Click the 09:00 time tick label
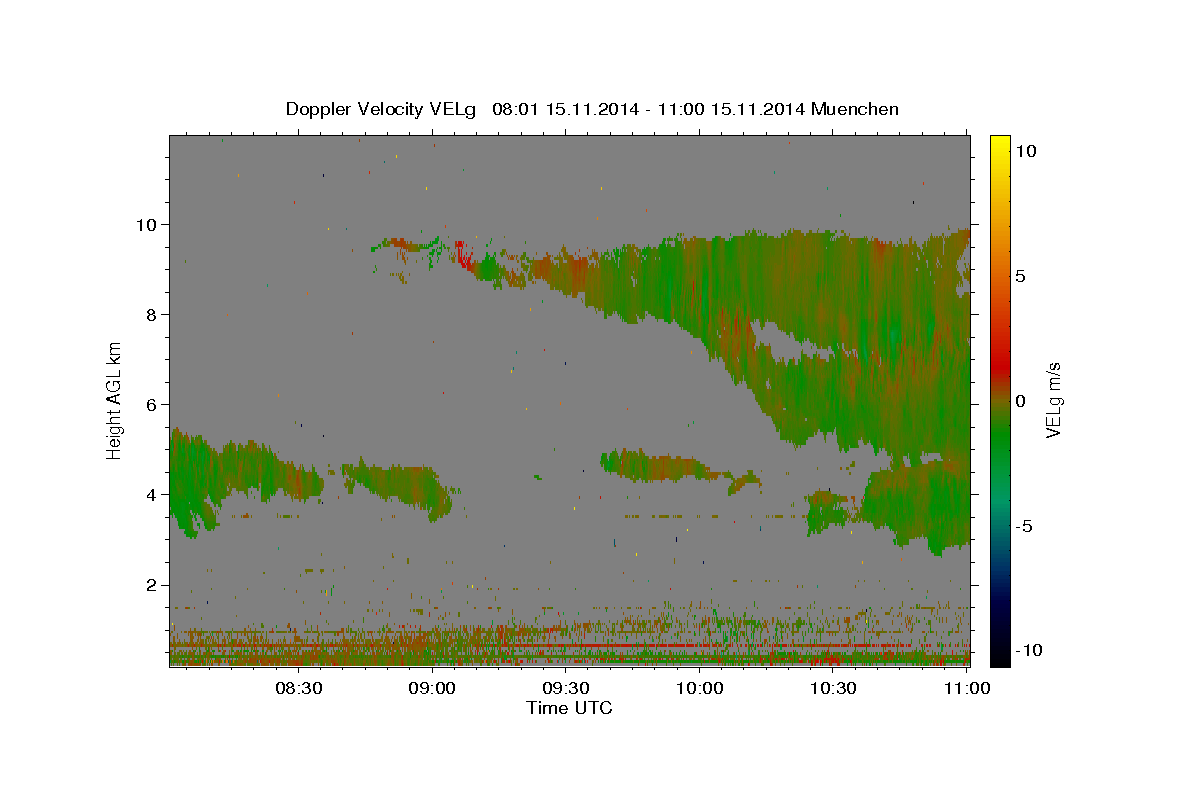Image resolution: width=1200 pixels, height=800 pixels. [433, 688]
